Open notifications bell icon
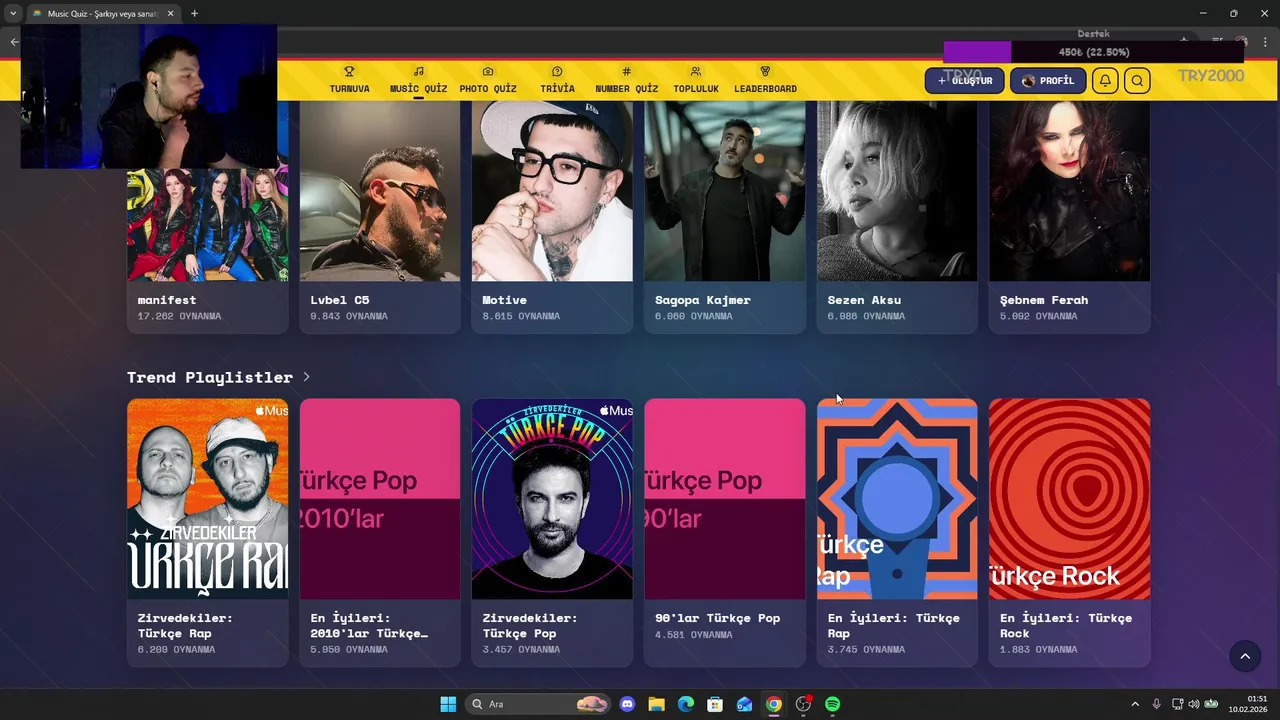This screenshot has height=720, width=1280. [1105, 81]
